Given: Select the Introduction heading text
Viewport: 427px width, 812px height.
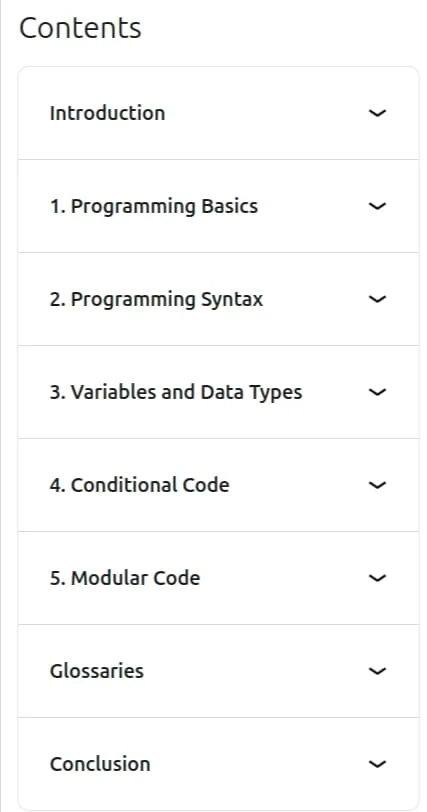Looking at the screenshot, I should click(107, 113).
